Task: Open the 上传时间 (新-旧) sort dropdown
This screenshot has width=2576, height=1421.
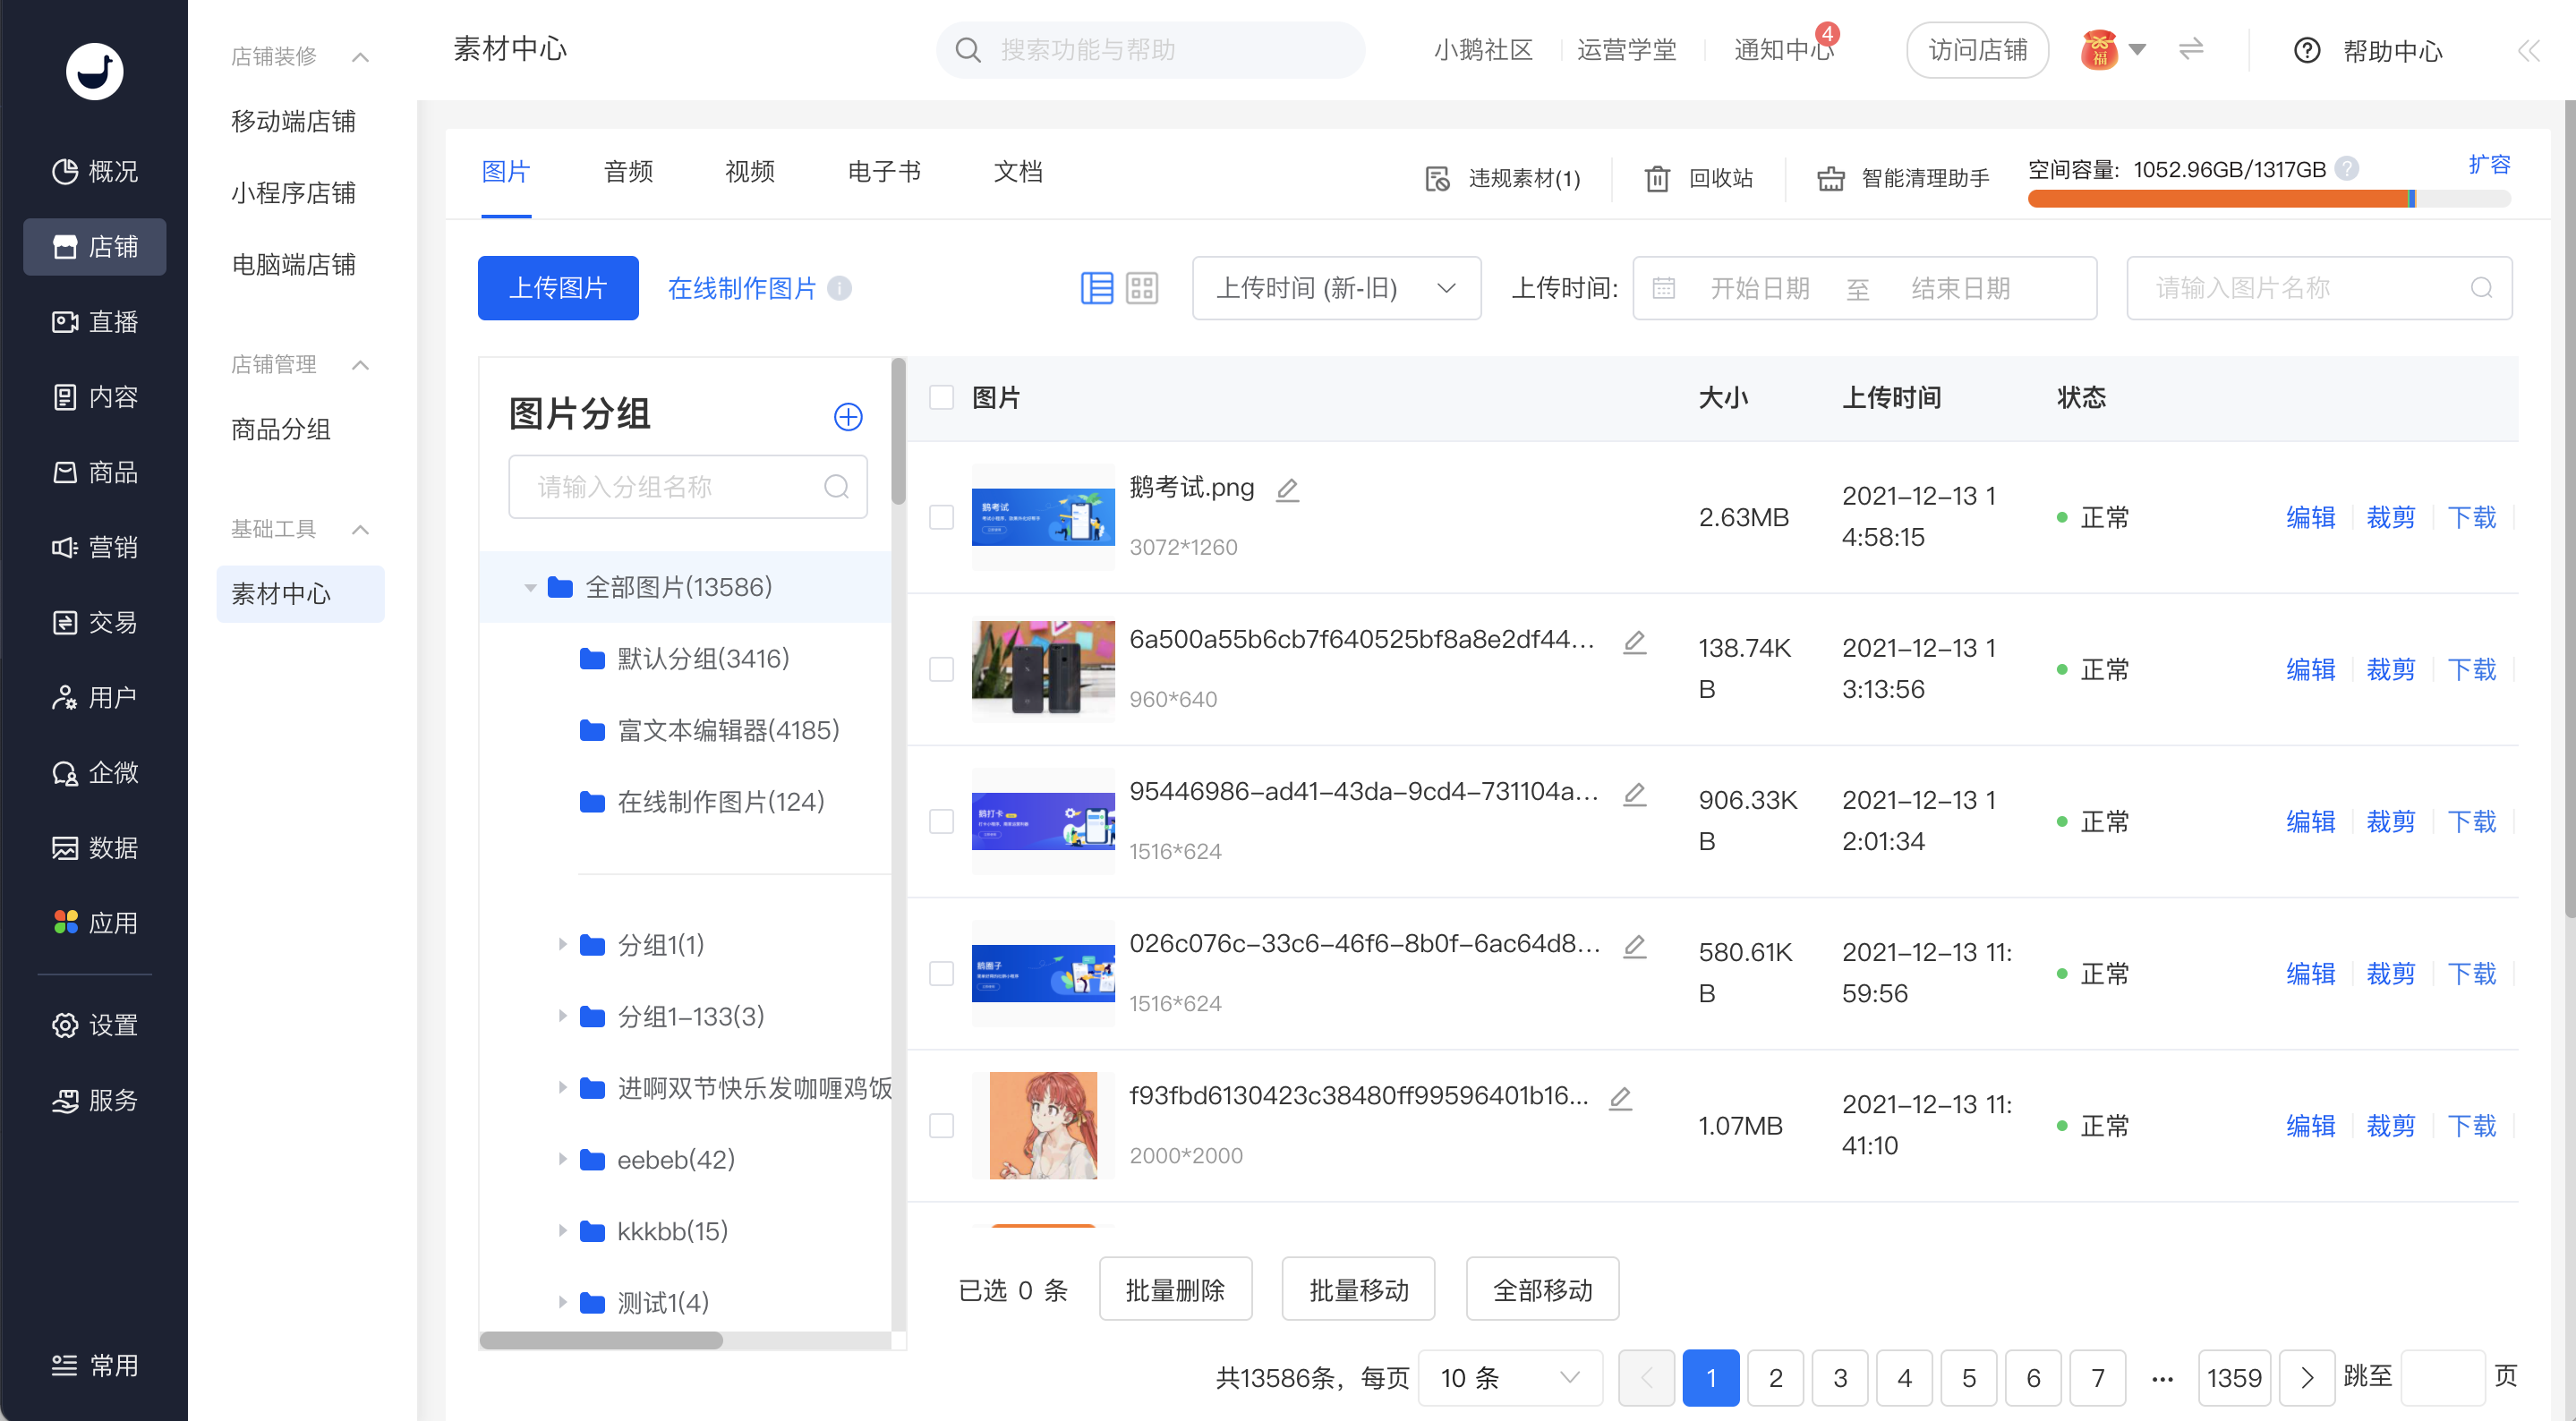Action: pos(1336,288)
